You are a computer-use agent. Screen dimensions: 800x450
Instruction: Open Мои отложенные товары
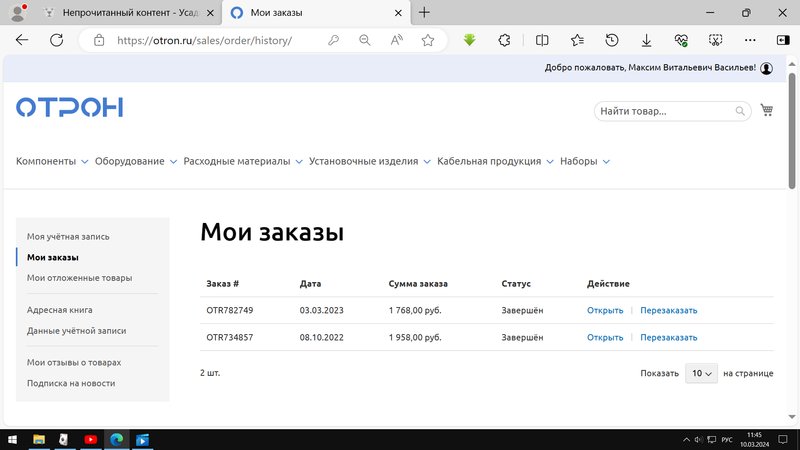(80, 278)
